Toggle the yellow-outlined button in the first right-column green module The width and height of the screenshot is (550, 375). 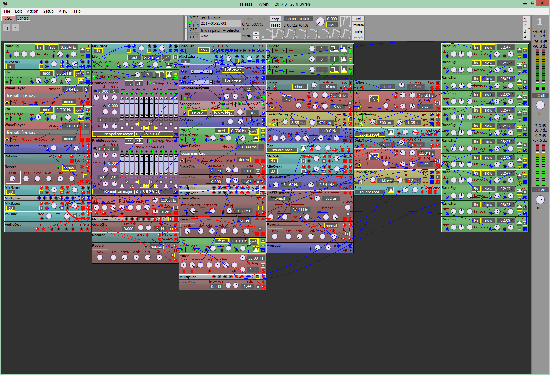pyautogui.click(x=476, y=47)
